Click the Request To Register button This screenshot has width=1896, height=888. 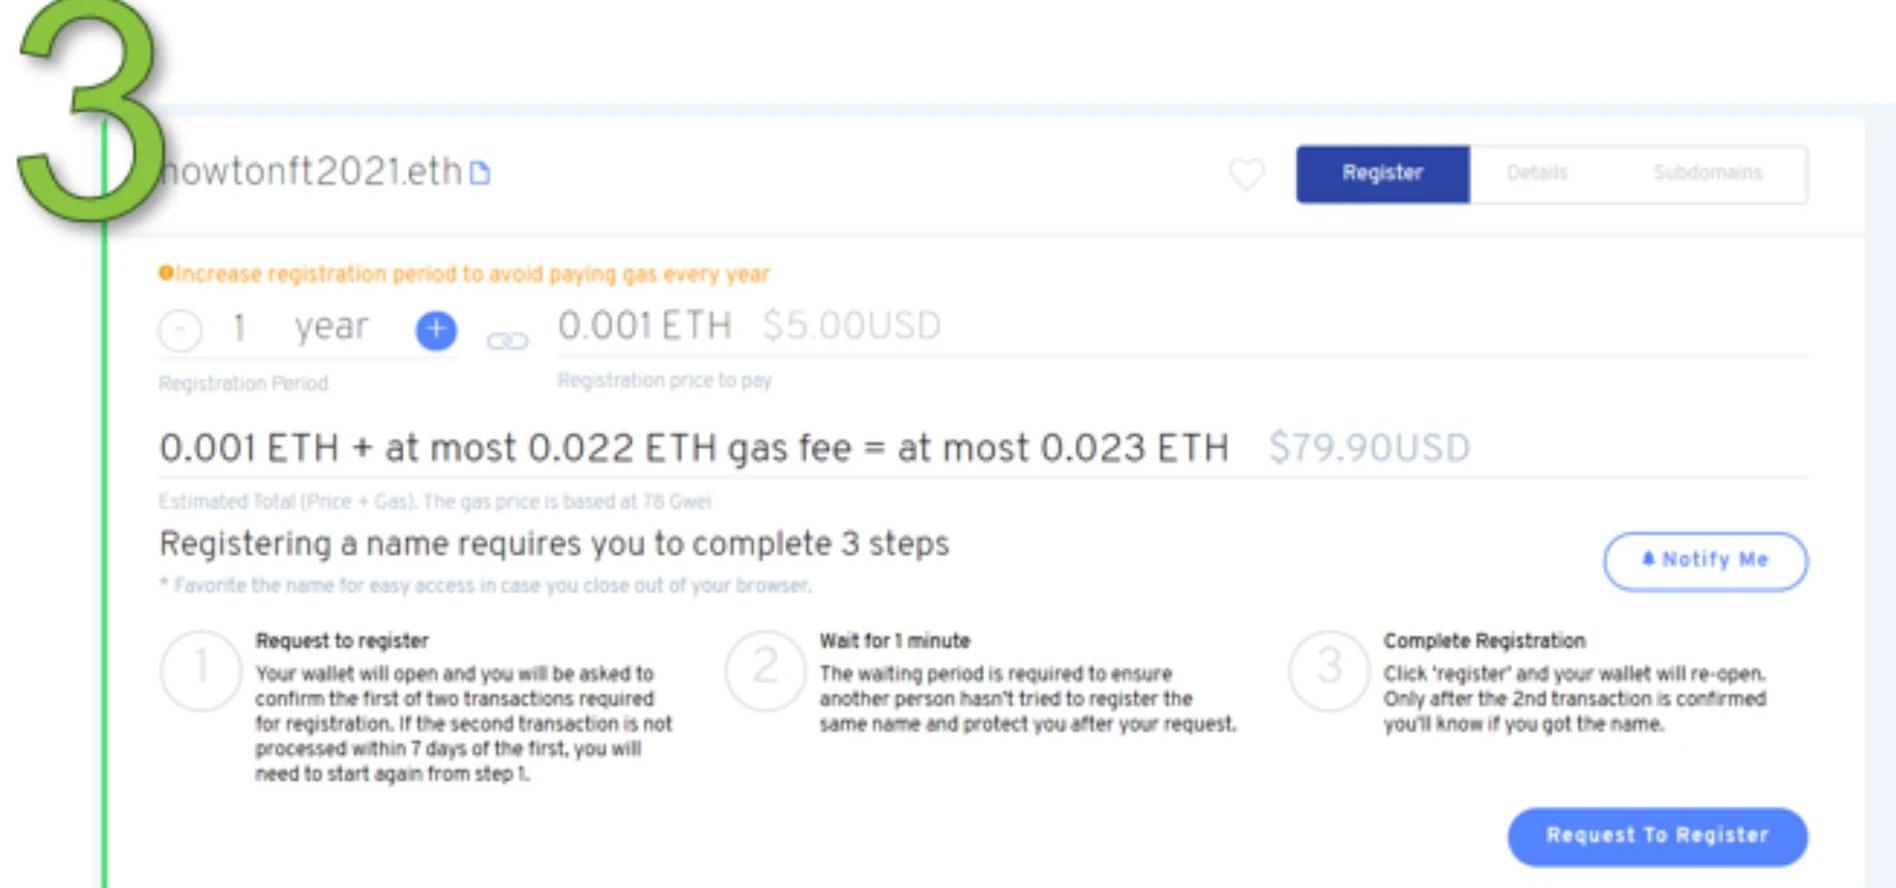coord(1657,836)
